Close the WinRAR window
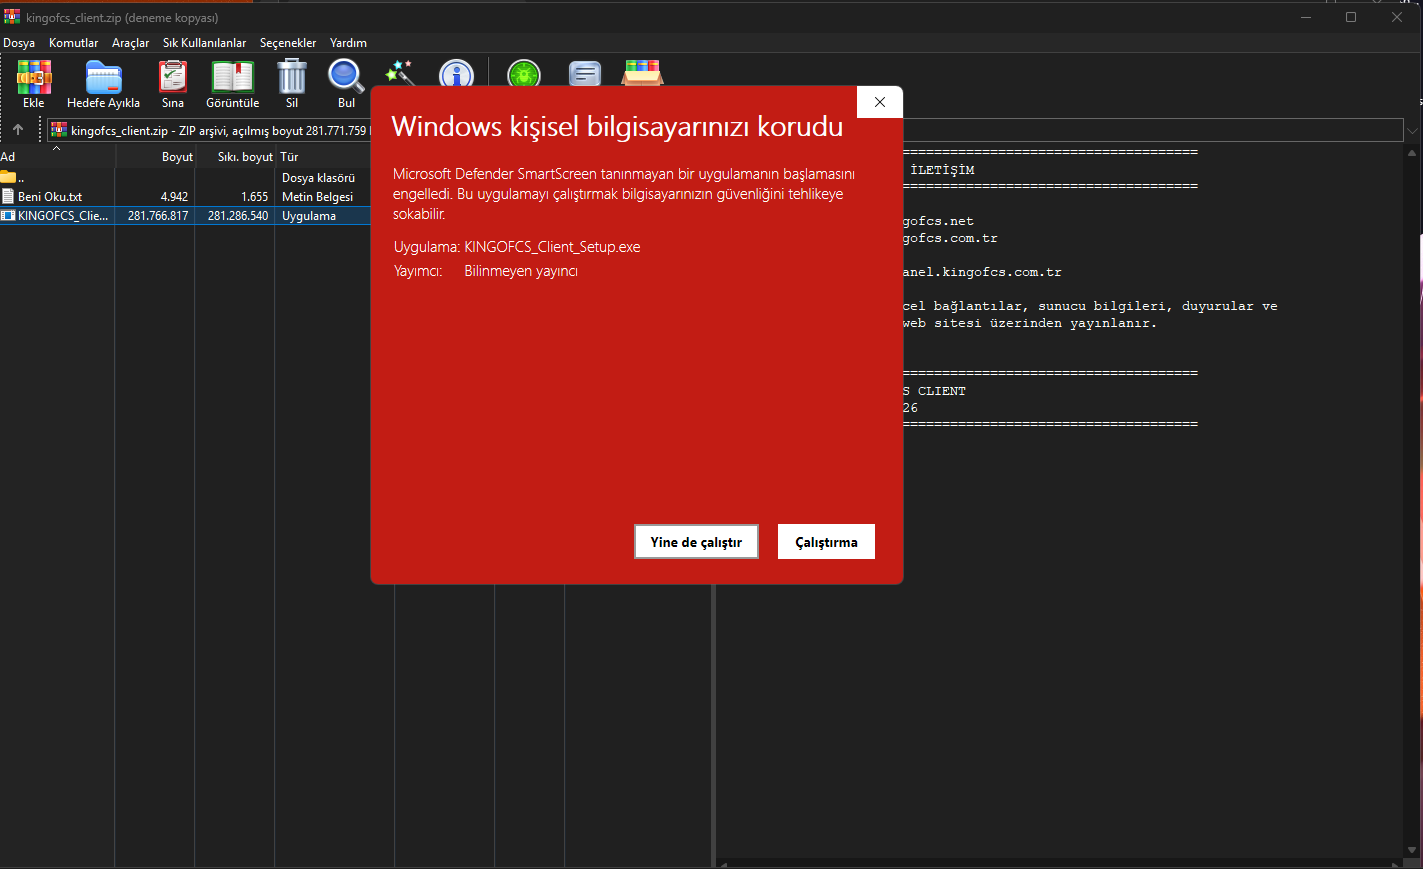Viewport: 1423px width, 869px height. (x=1397, y=17)
